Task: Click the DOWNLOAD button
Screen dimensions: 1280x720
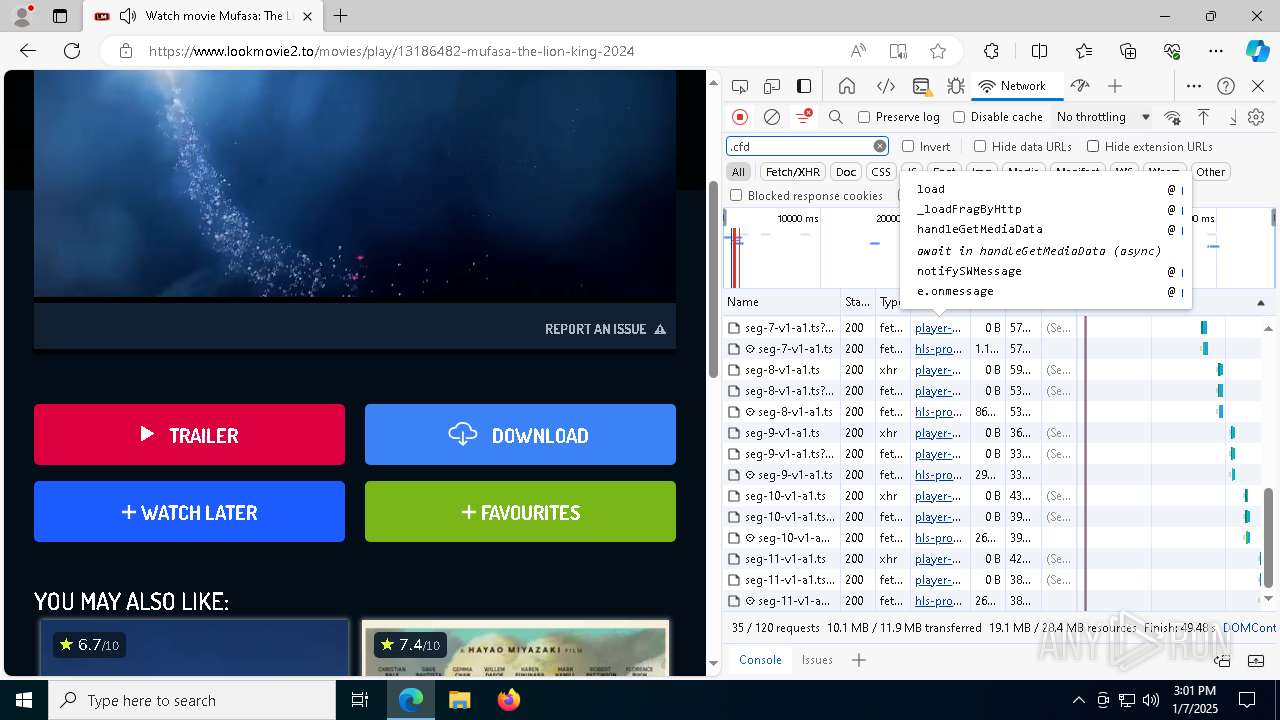Action: click(520, 435)
